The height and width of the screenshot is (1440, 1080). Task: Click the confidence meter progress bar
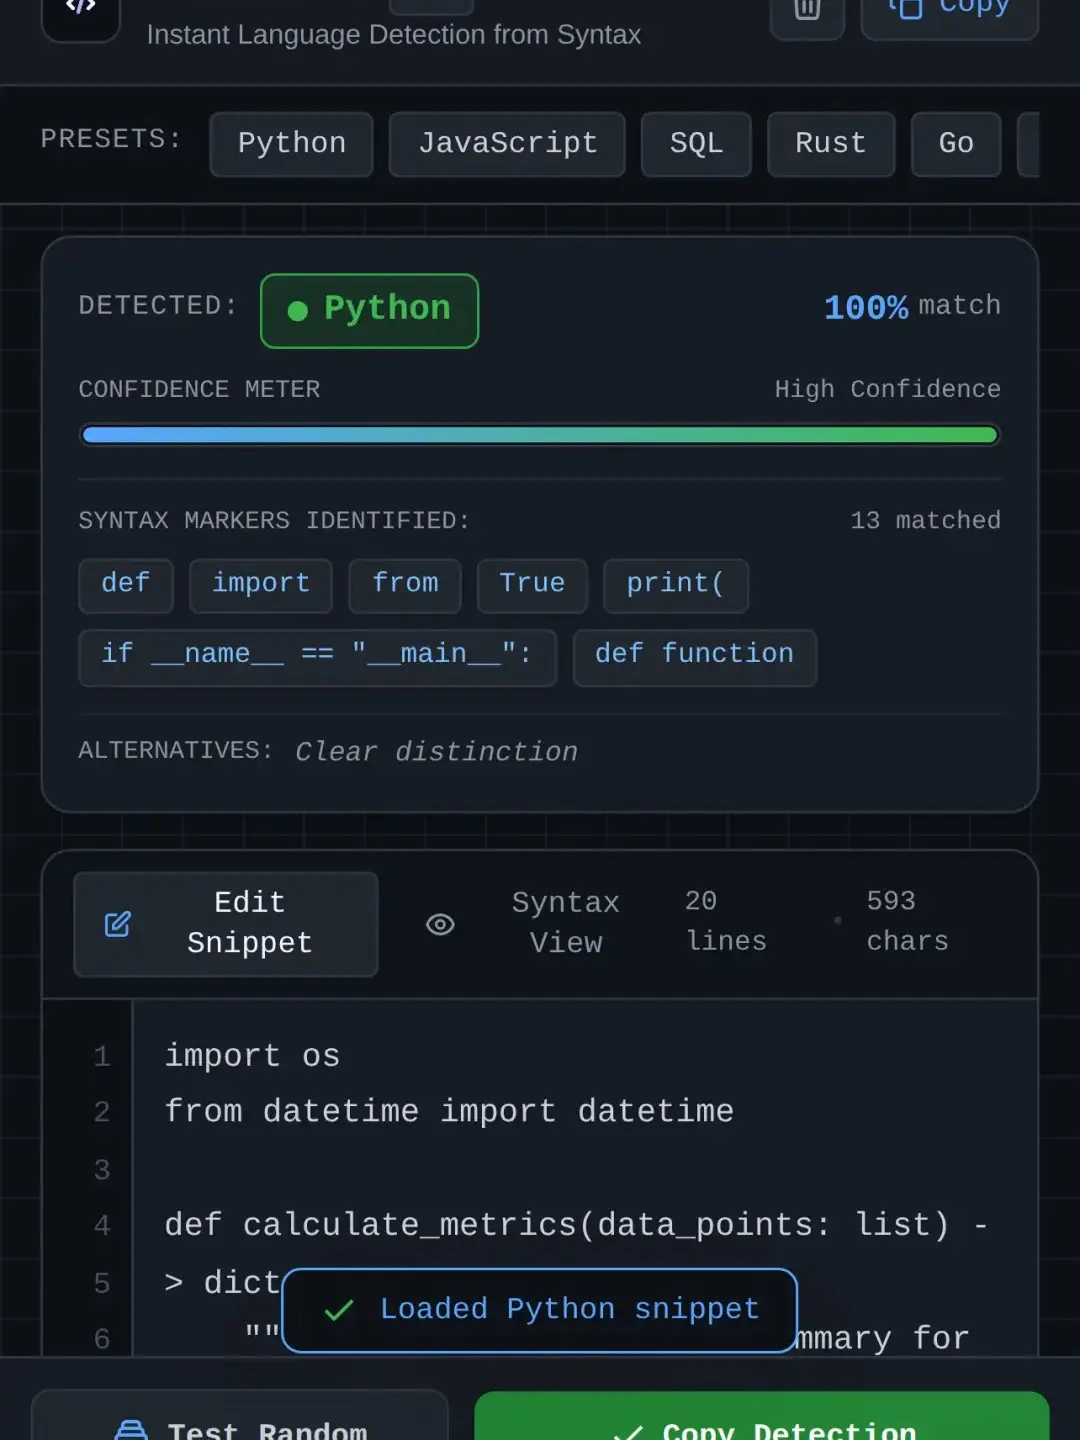(540, 435)
